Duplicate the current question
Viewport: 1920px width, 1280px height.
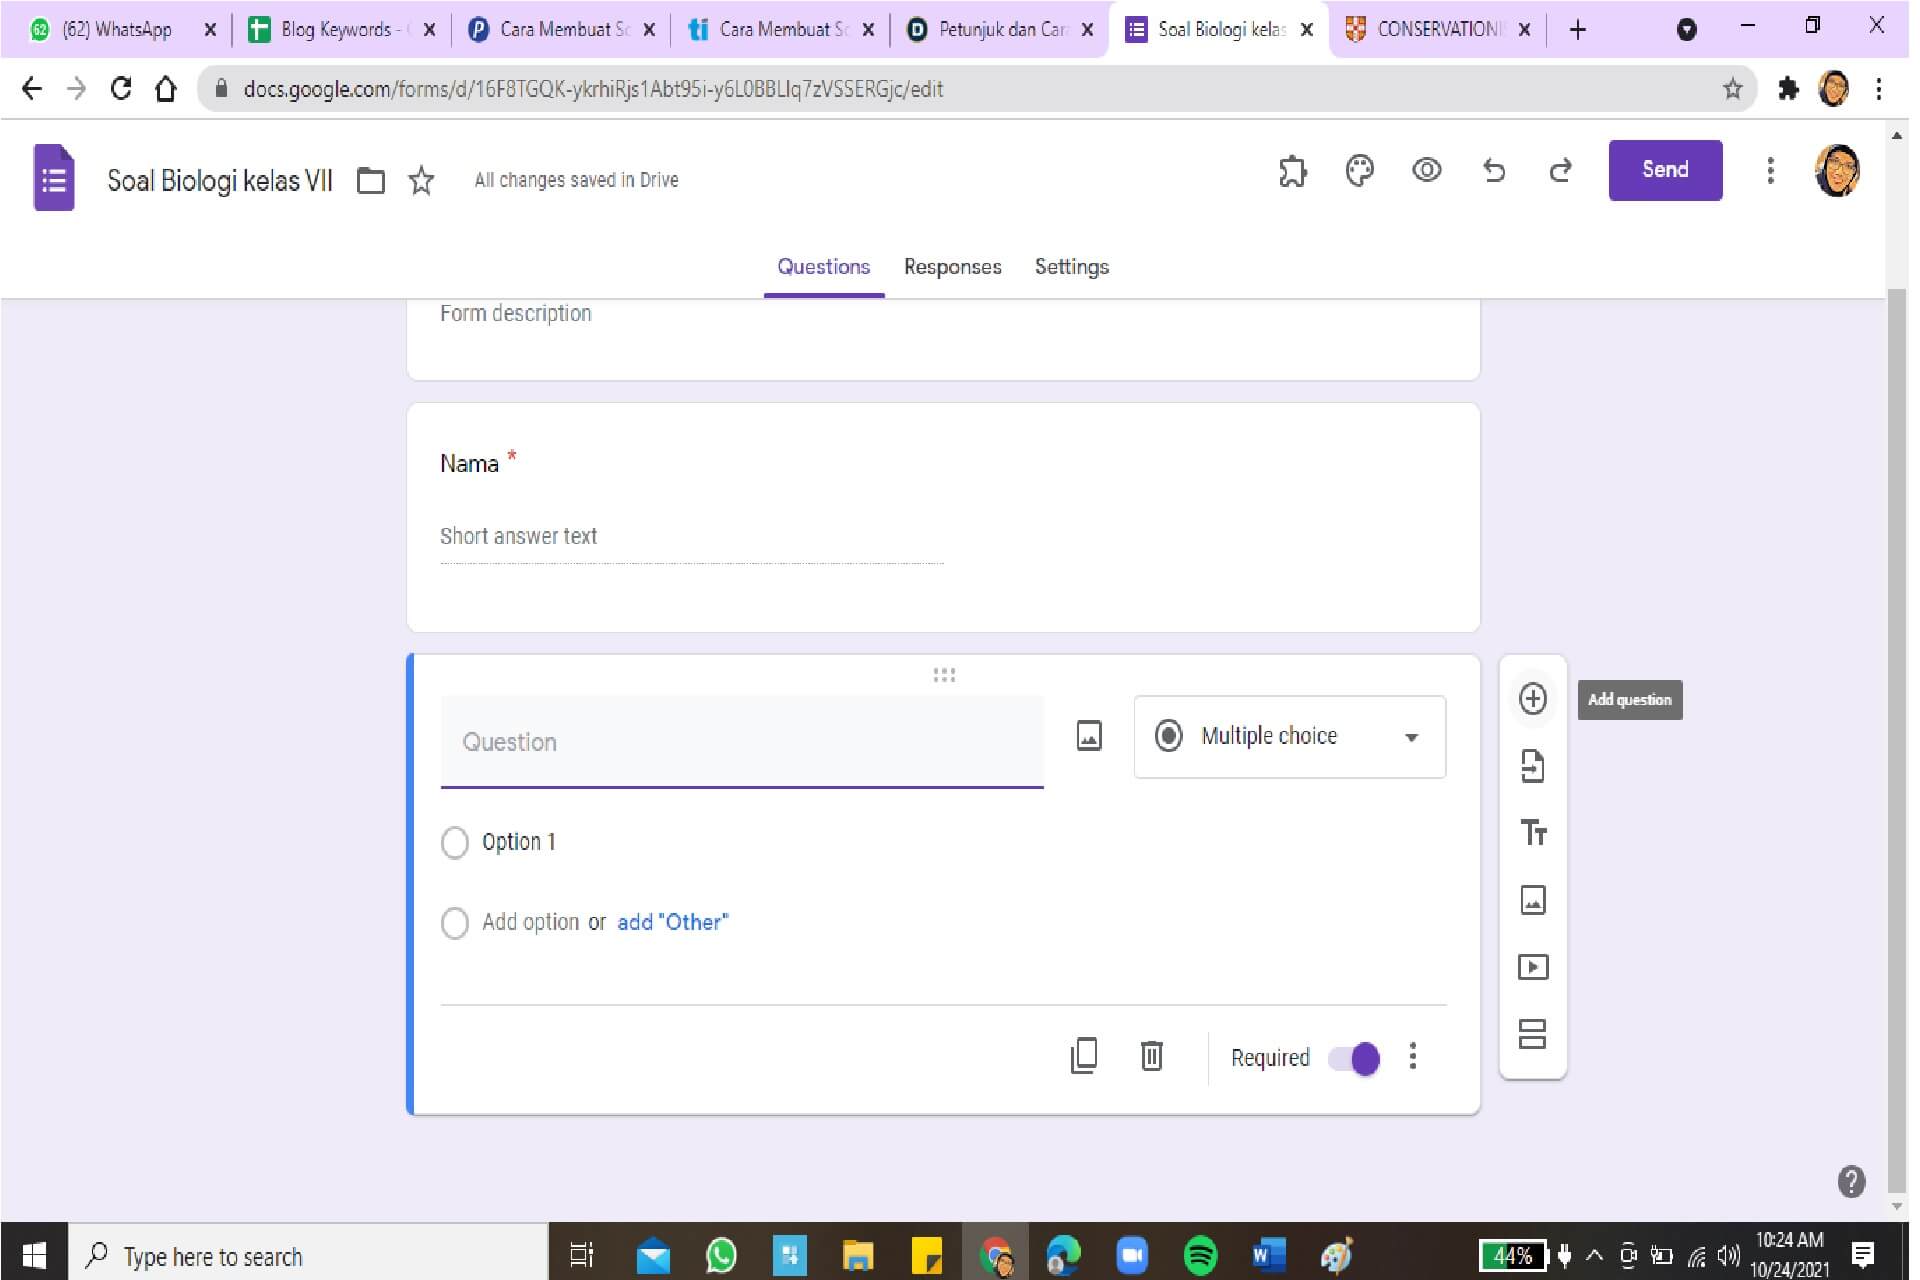pyautogui.click(x=1084, y=1056)
